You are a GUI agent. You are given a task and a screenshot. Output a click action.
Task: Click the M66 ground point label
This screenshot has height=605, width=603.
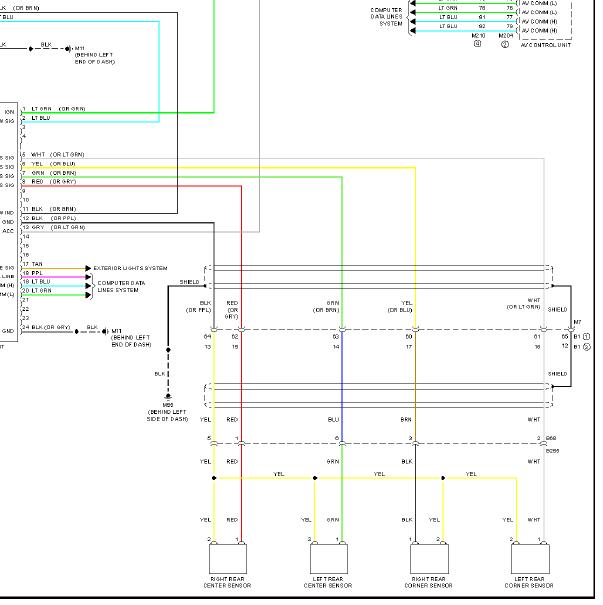tap(168, 405)
